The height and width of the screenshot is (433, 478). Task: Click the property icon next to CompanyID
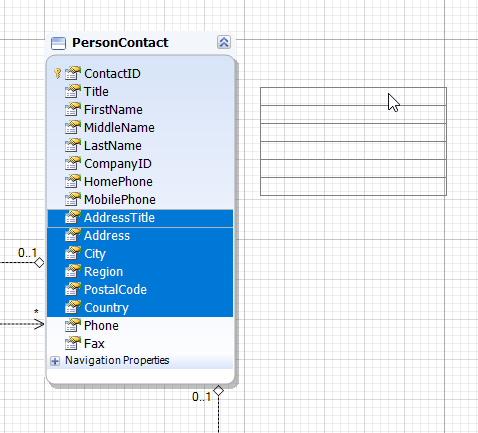pos(73,163)
